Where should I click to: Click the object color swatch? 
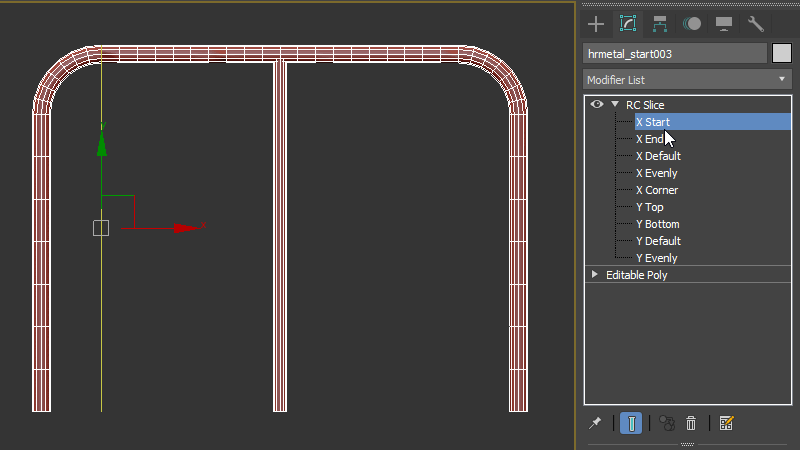click(x=781, y=53)
